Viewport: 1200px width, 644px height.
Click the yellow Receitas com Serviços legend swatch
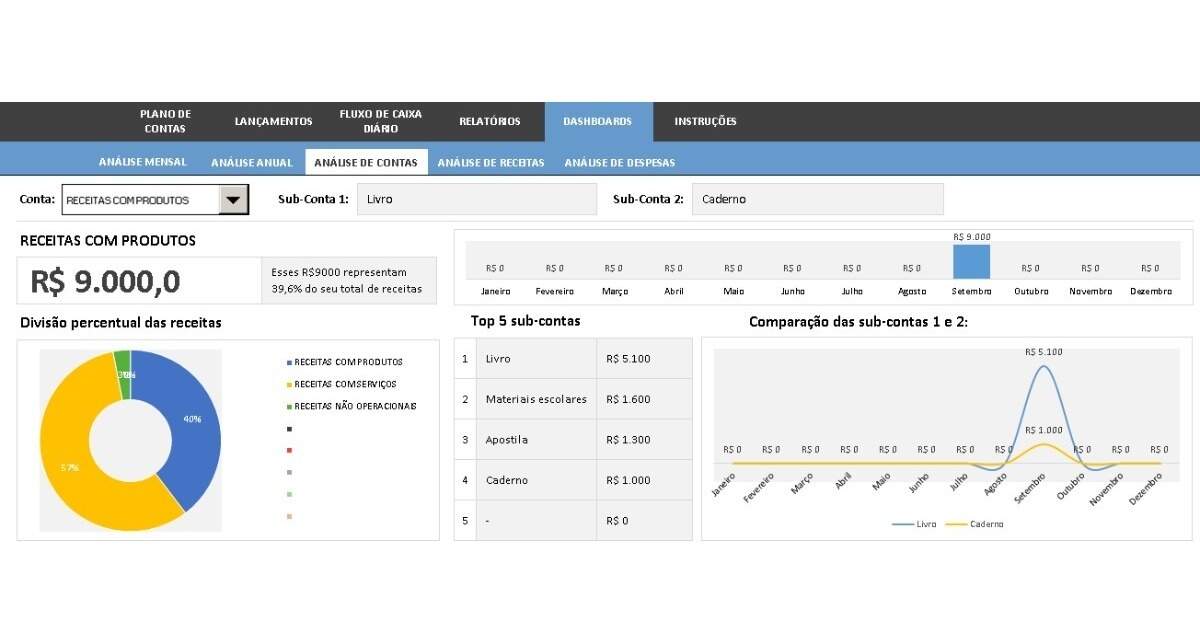point(289,384)
